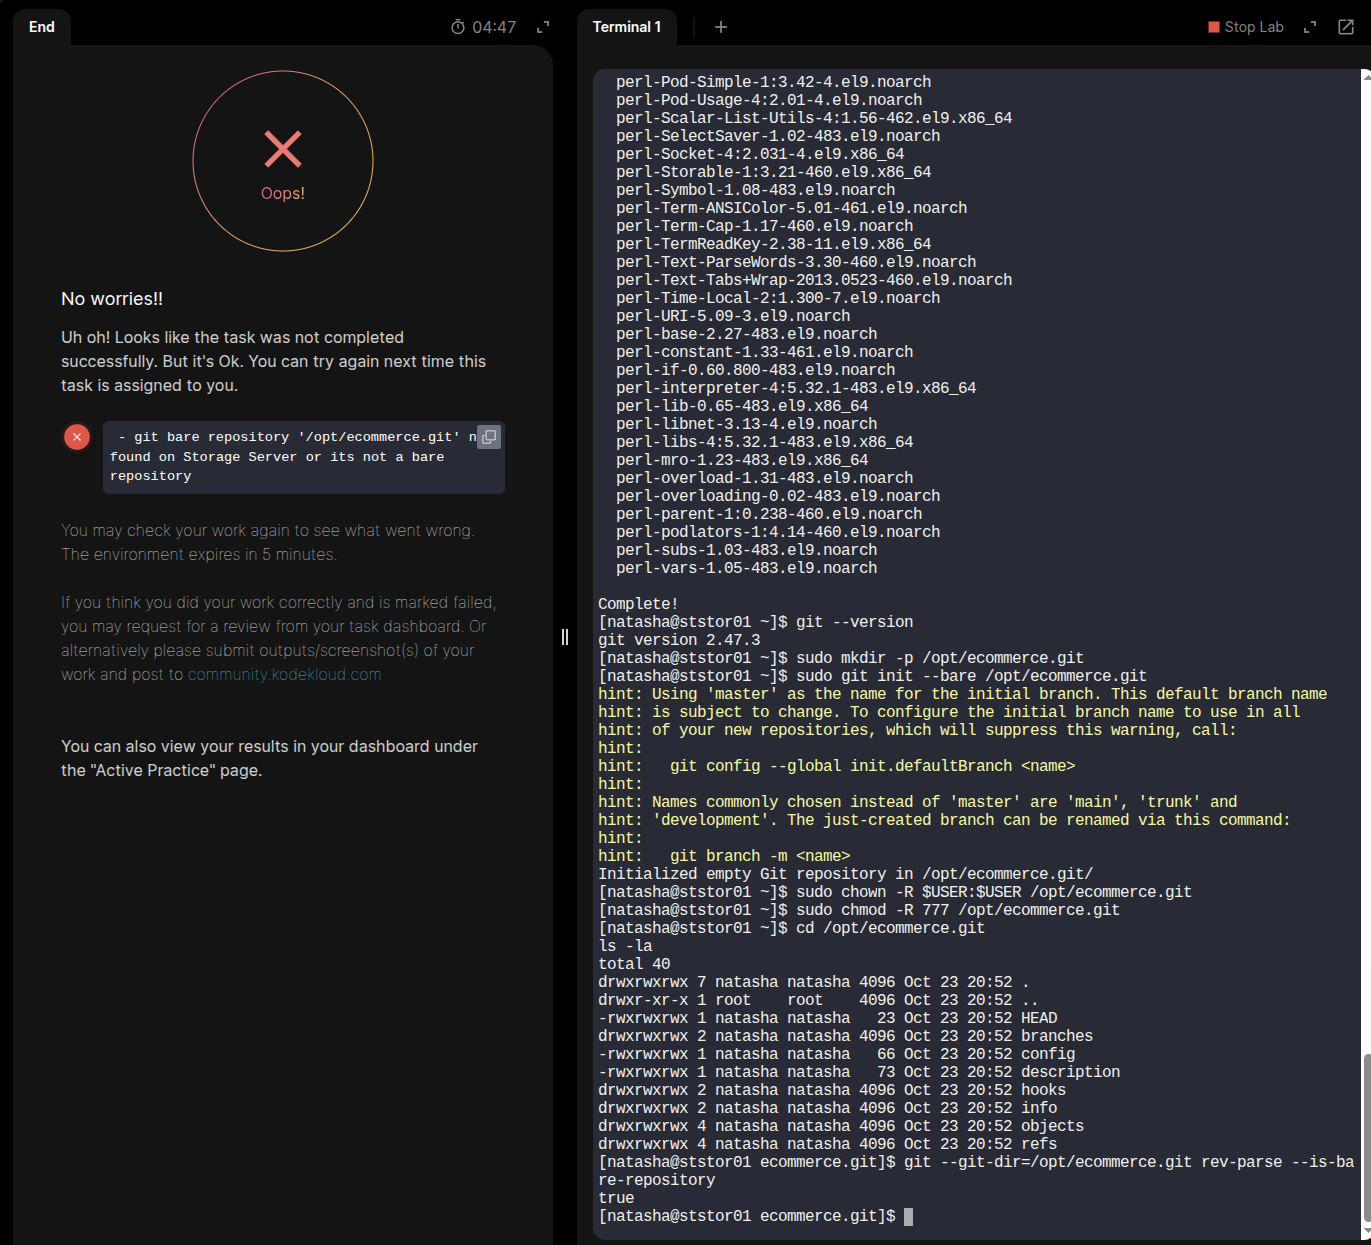Click the large Oops X icon
1371x1245 pixels.
tap(283, 149)
